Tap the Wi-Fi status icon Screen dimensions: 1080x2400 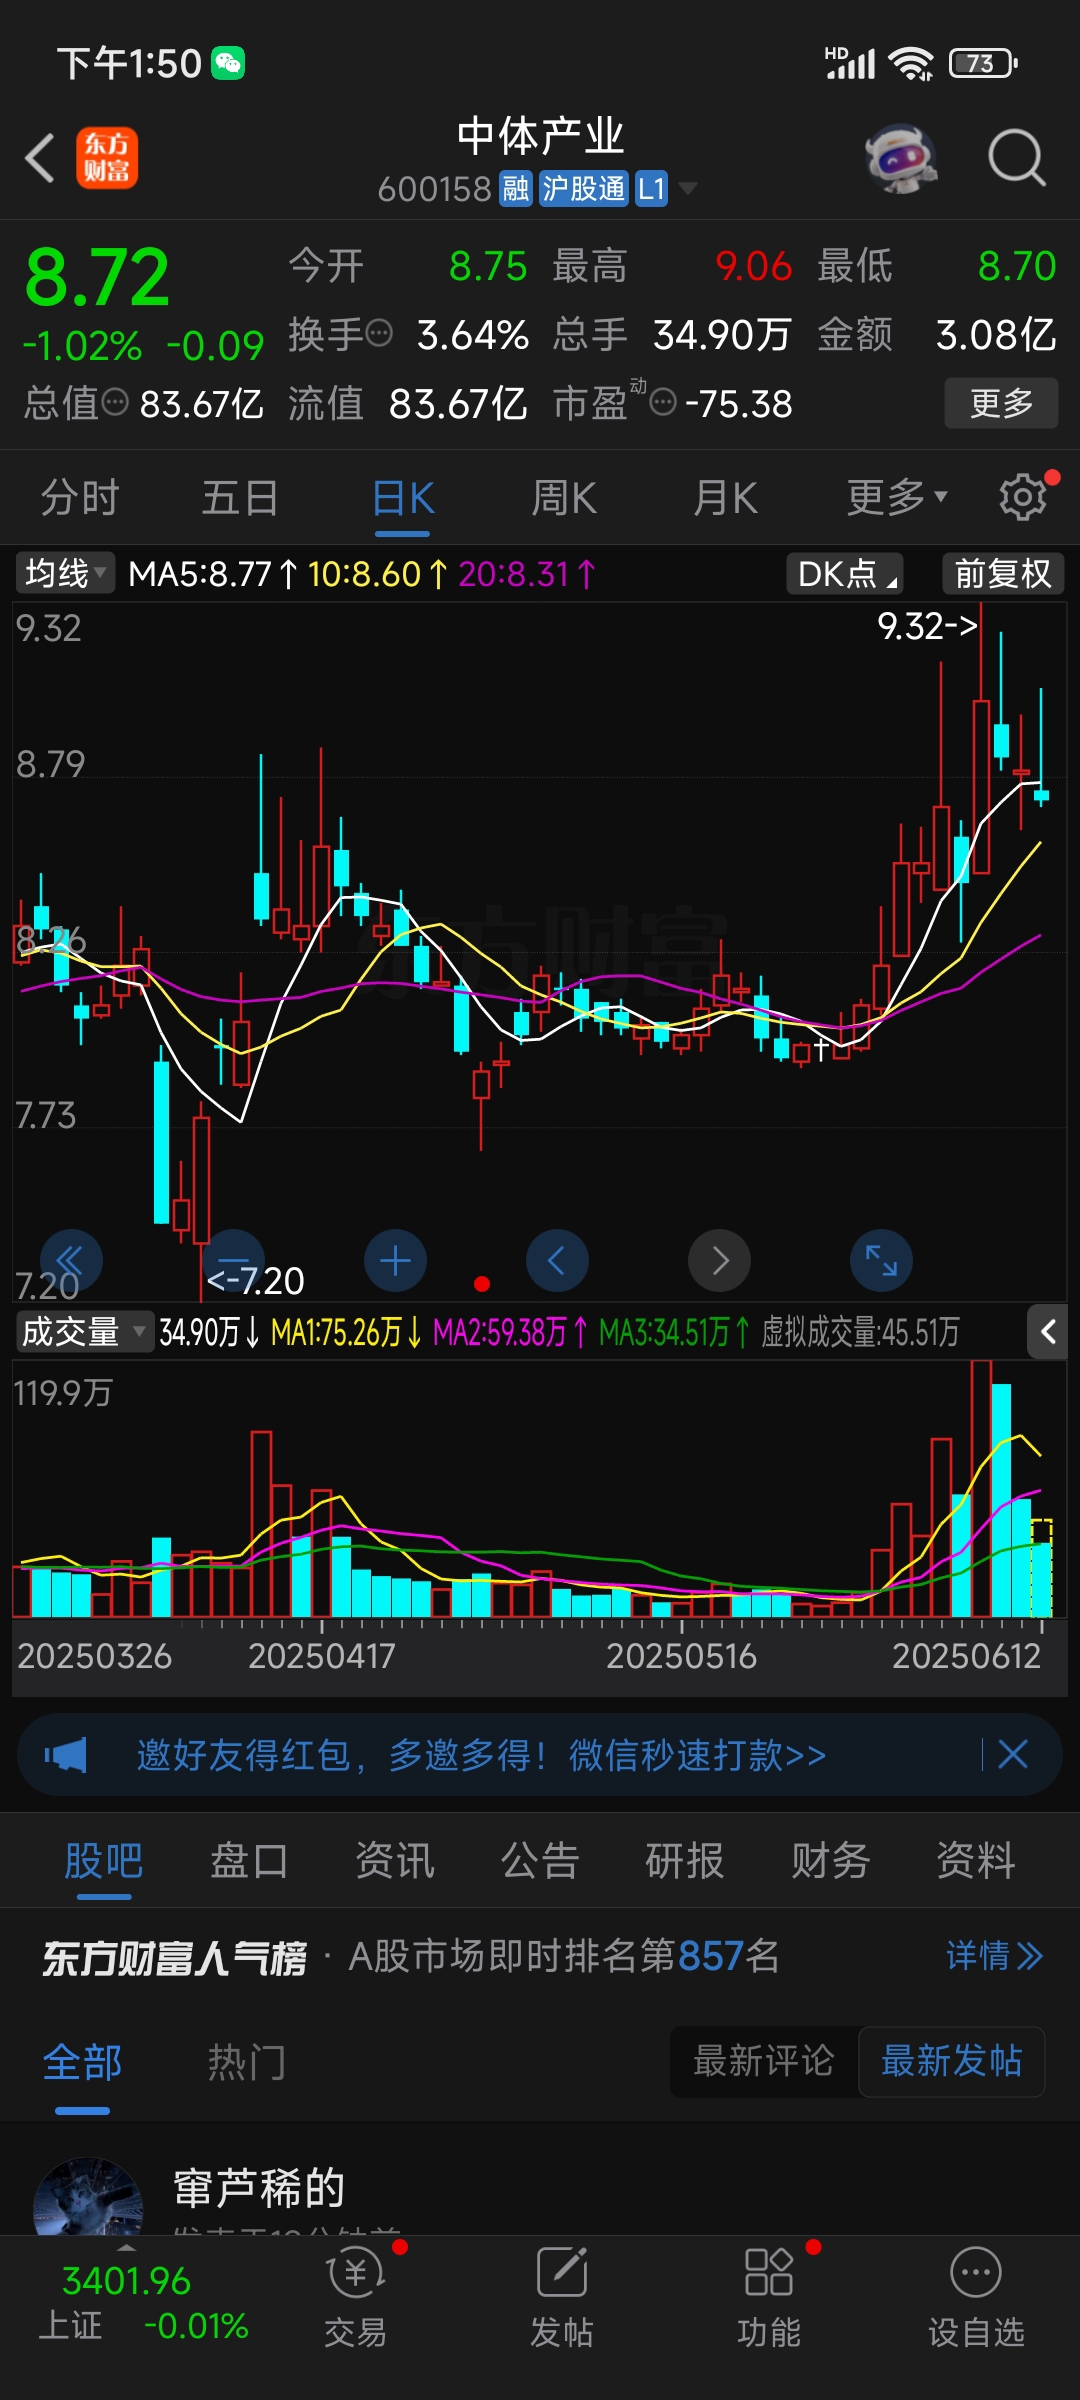point(911,64)
